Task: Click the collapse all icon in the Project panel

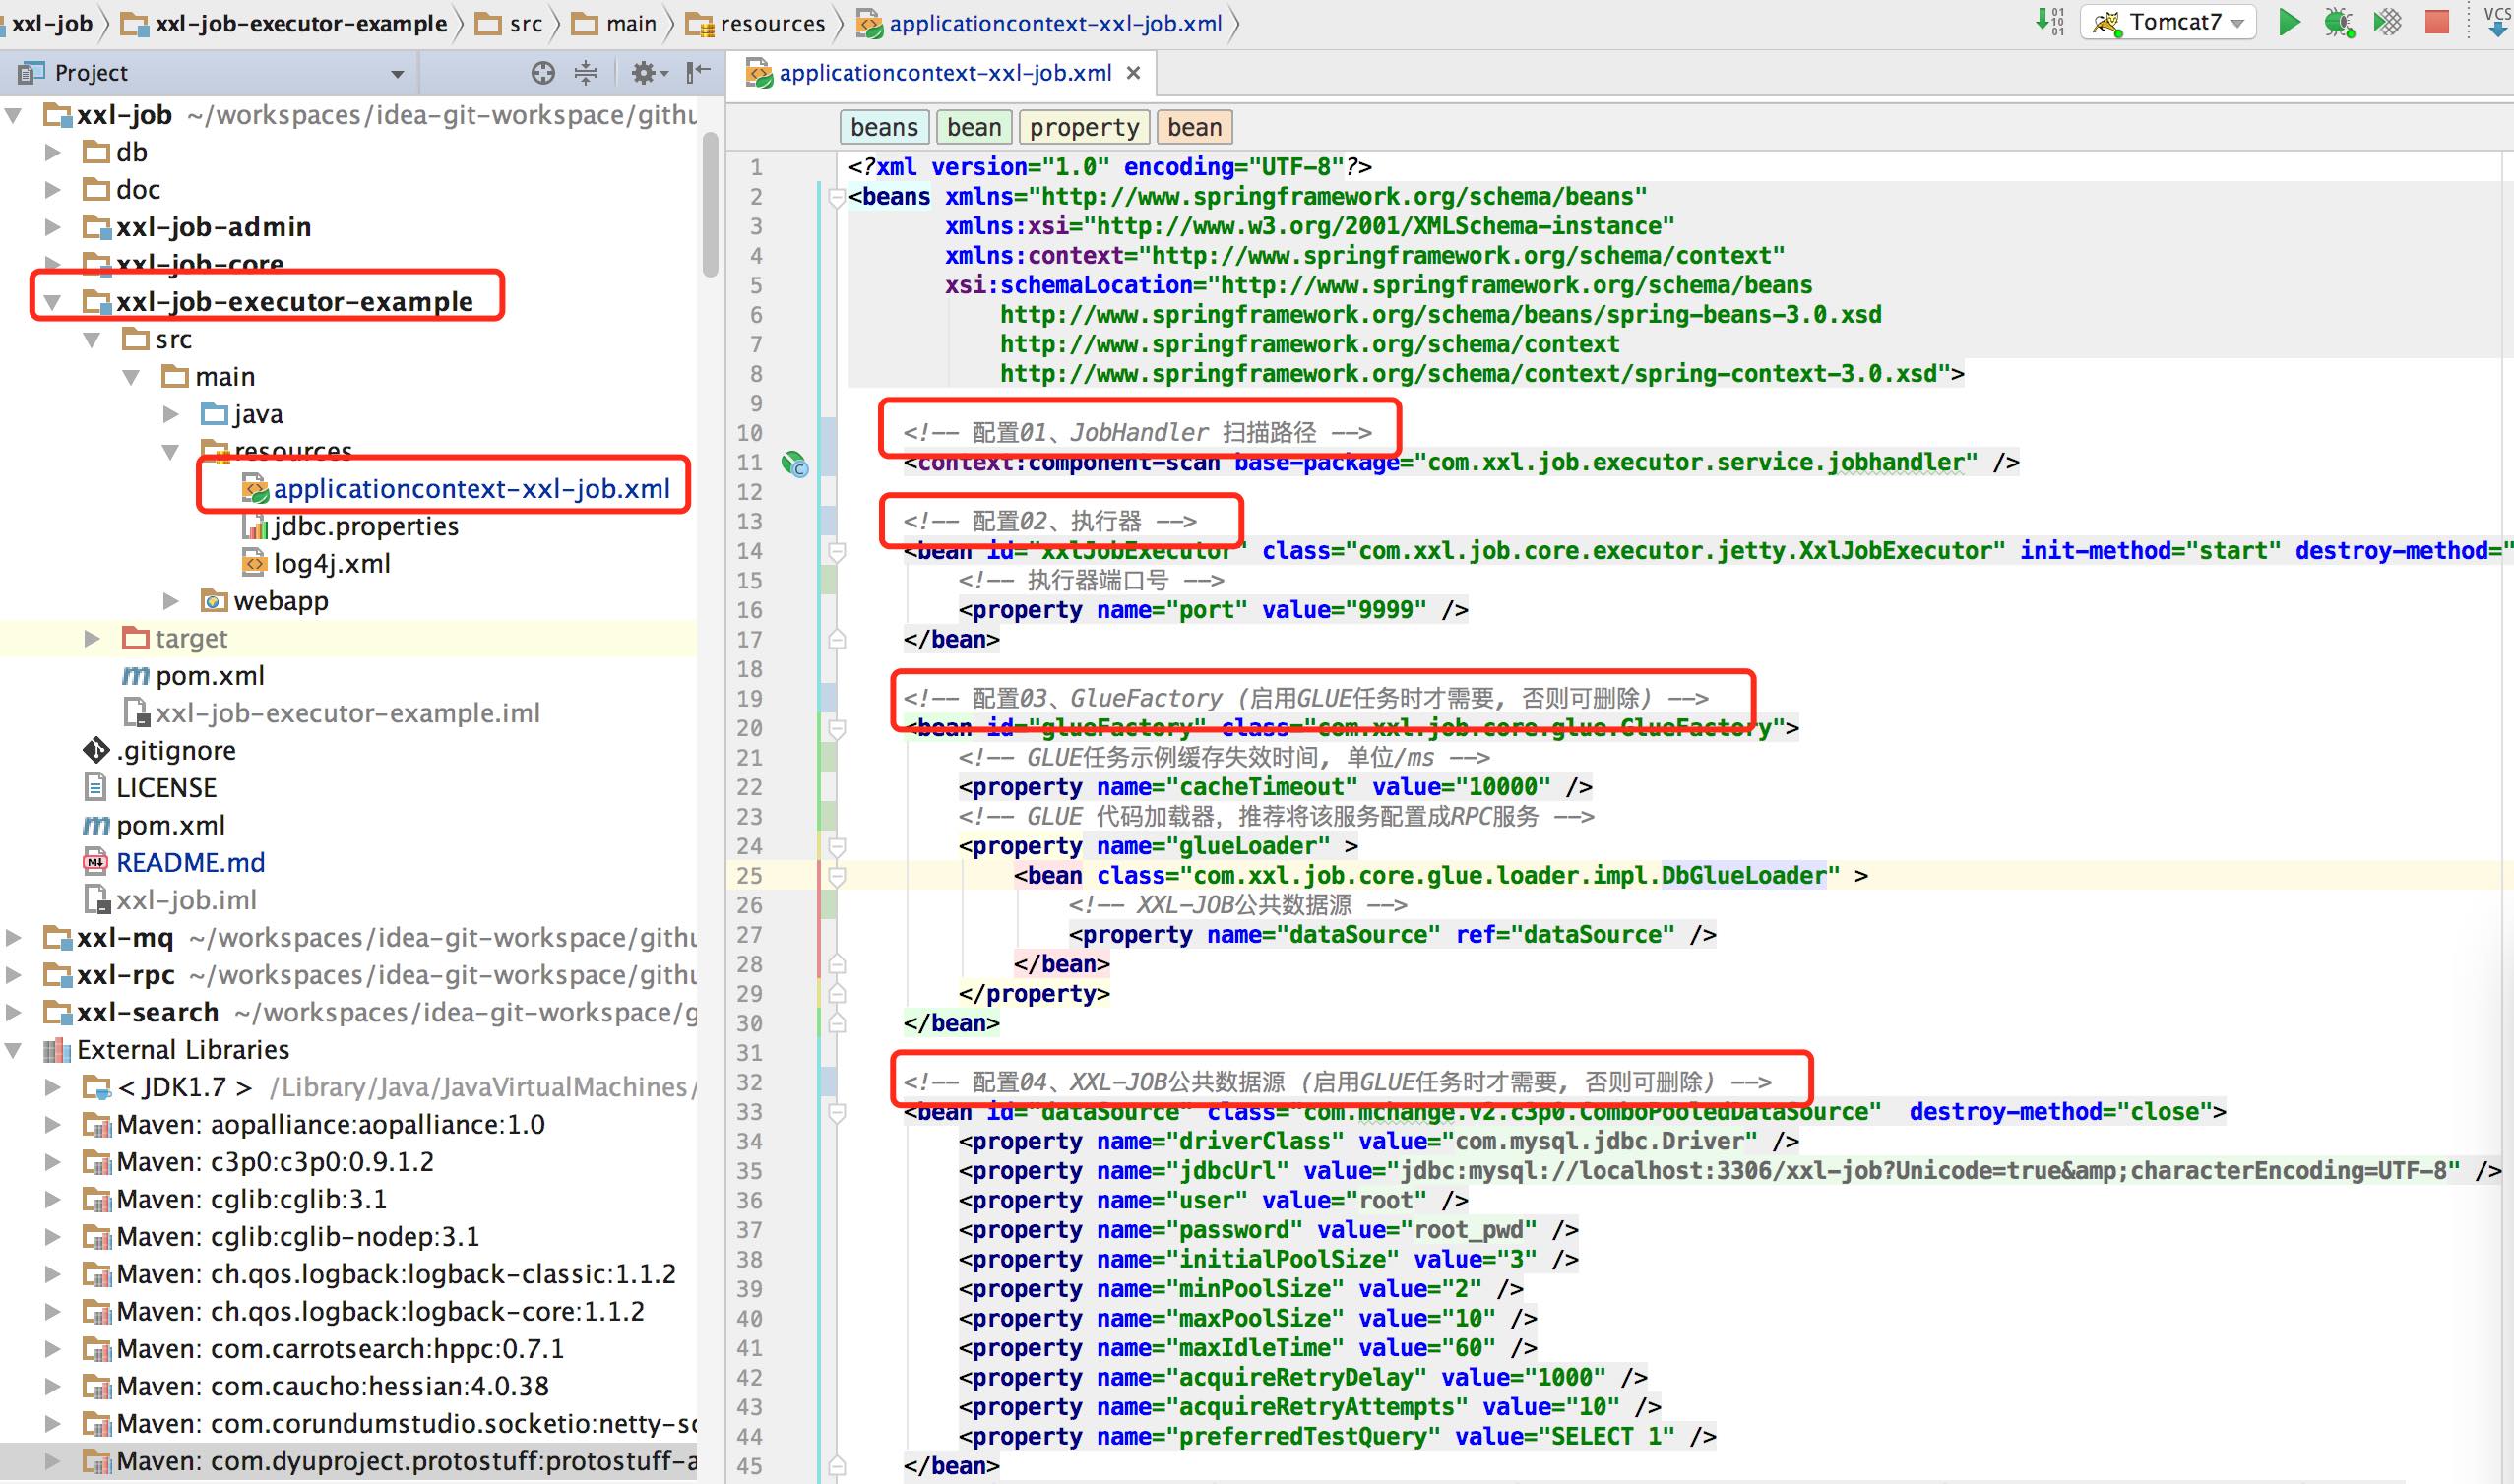Action: (586, 72)
